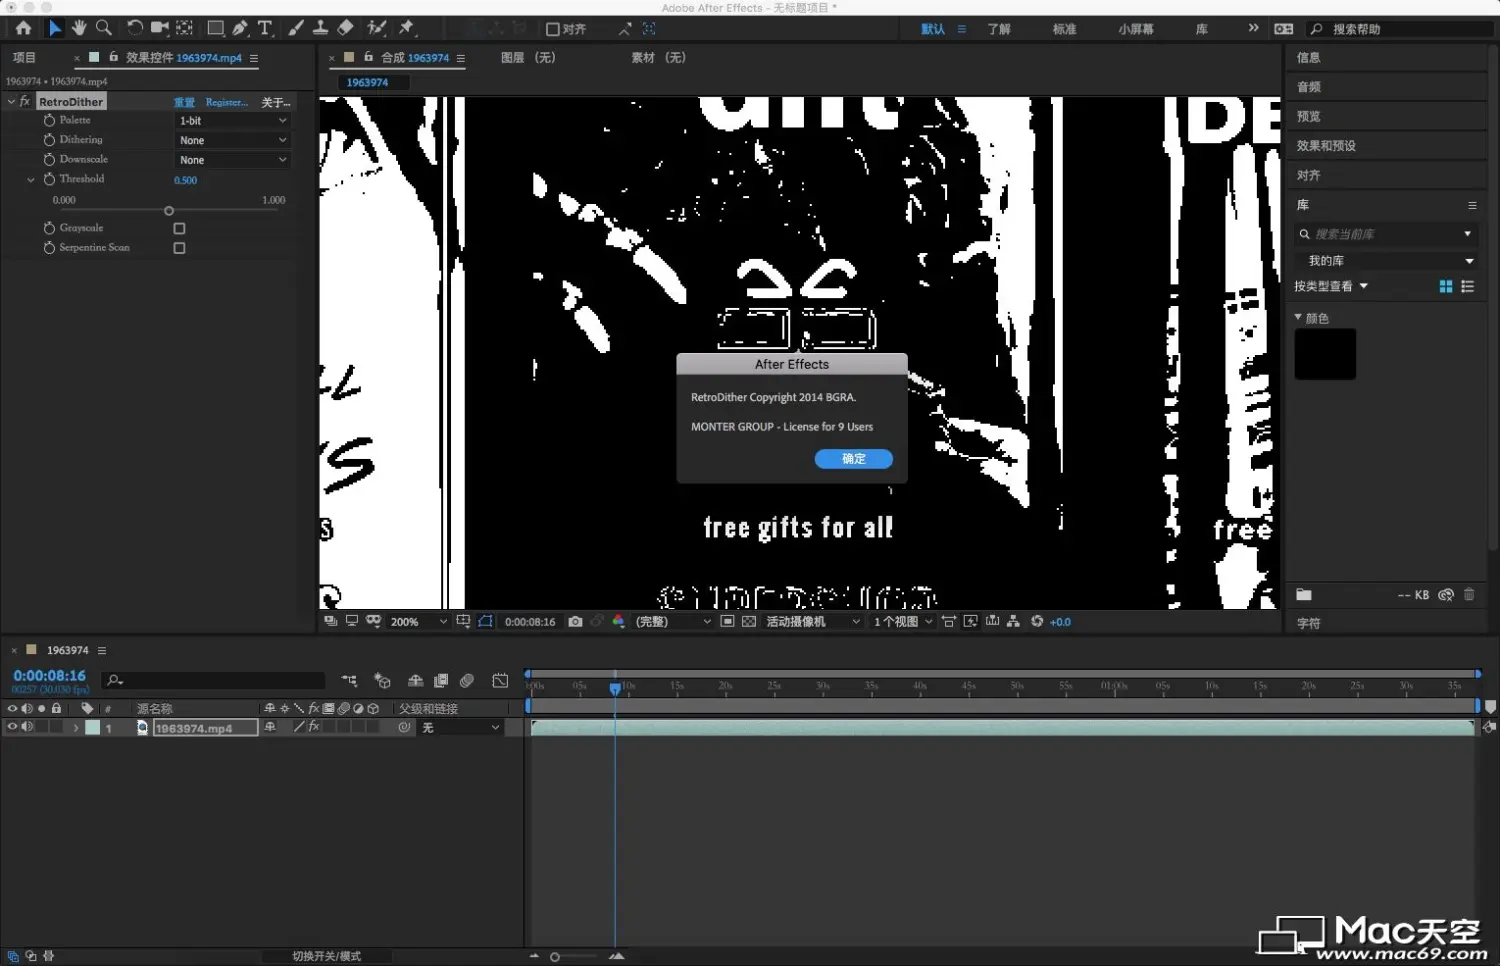
Task: Switch Libraries to grid view
Action: pos(1446,286)
